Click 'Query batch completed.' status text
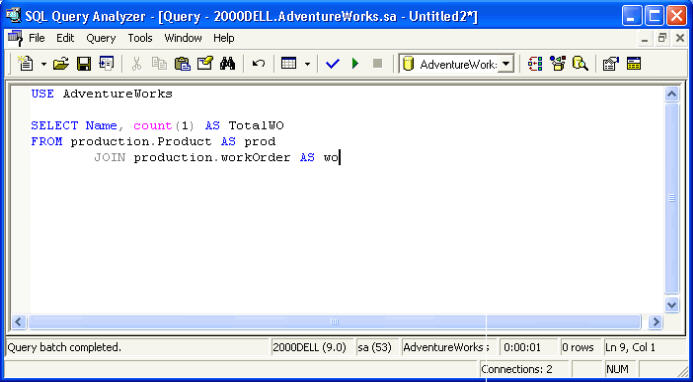Image resolution: width=693 pixels, height=382 pixels. click(x=65, y=348)
